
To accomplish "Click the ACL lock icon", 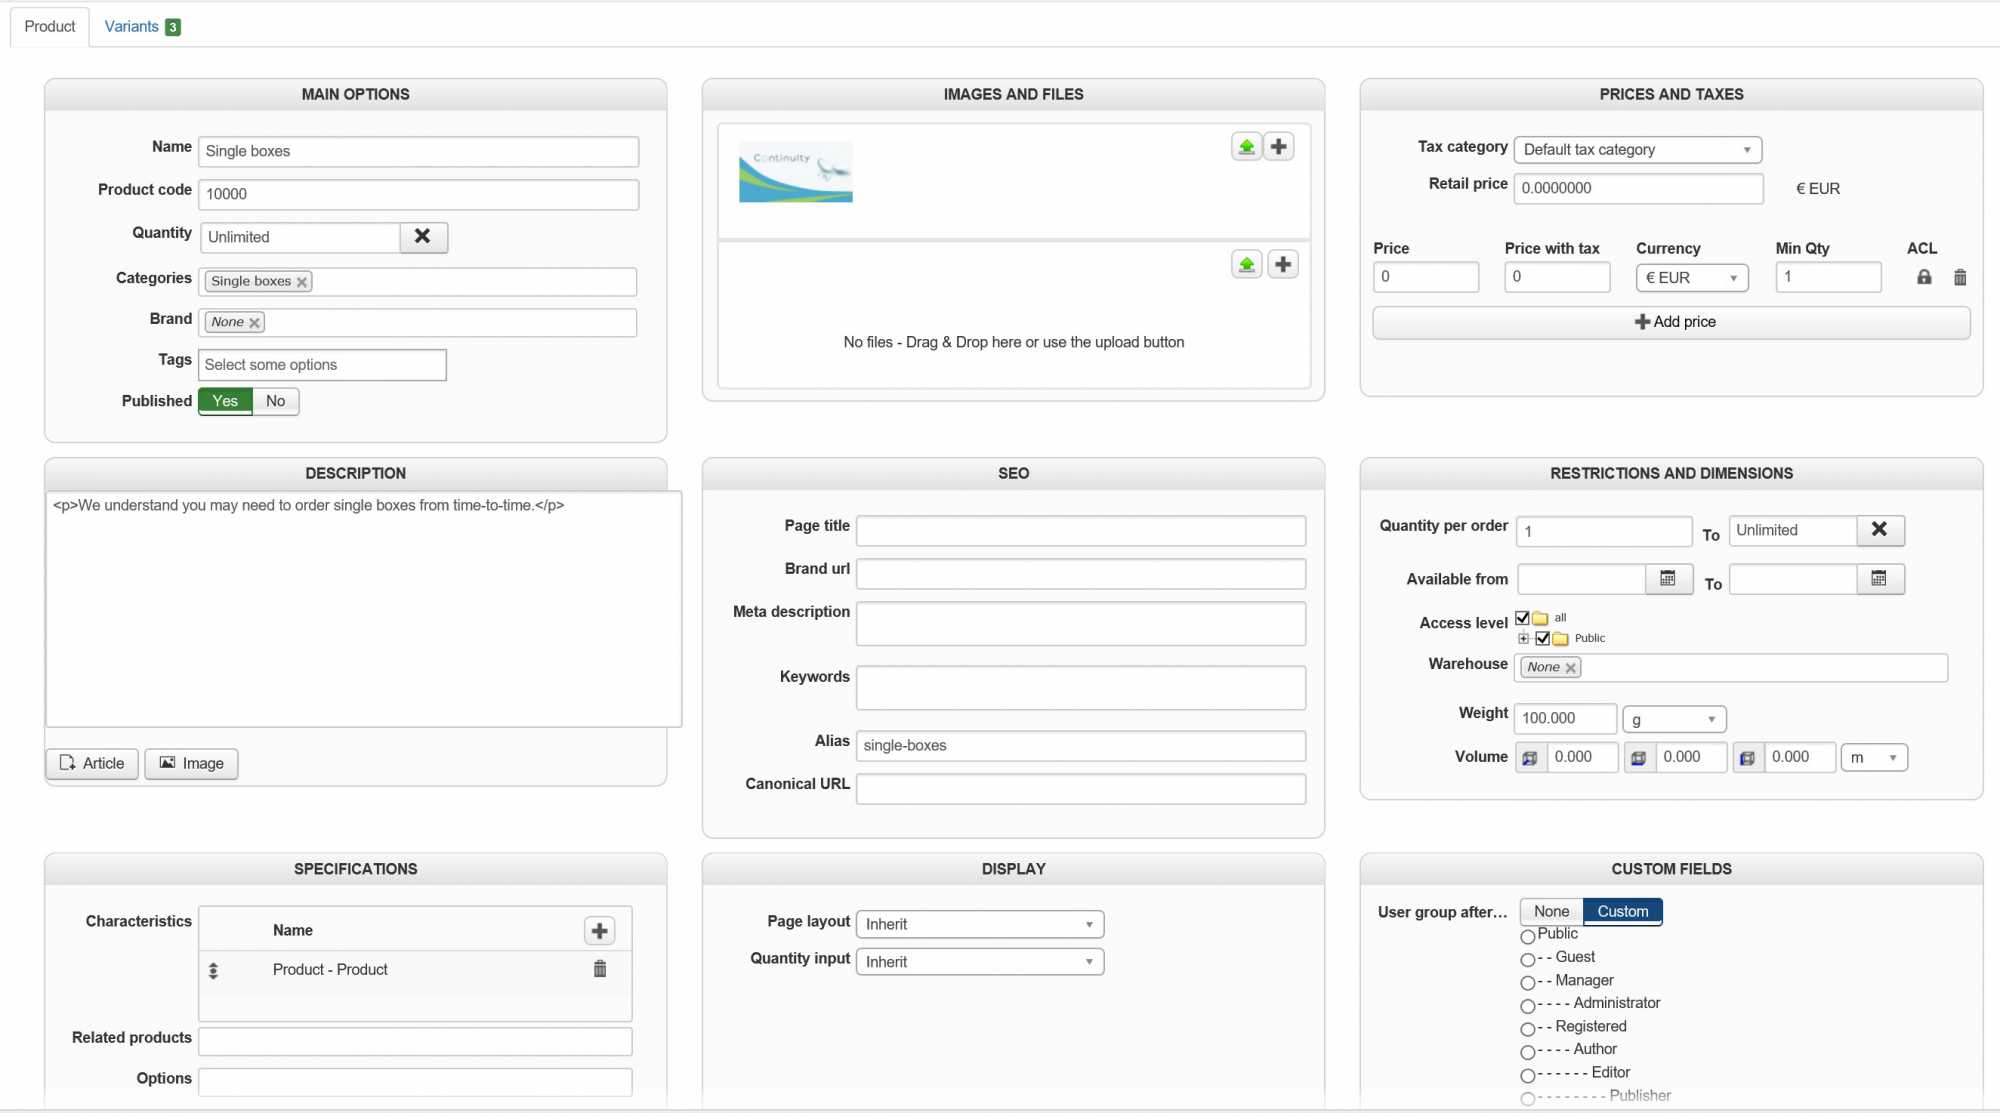I will [1924, 277].
